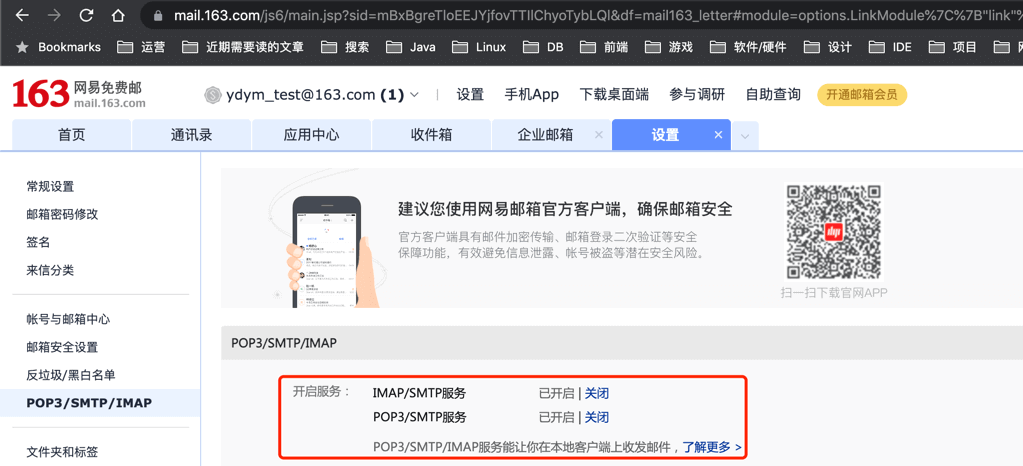Expand the tab overflow dropdown arrow
The height and width of the screenshot is (466, 1023).
coord(746,136)
